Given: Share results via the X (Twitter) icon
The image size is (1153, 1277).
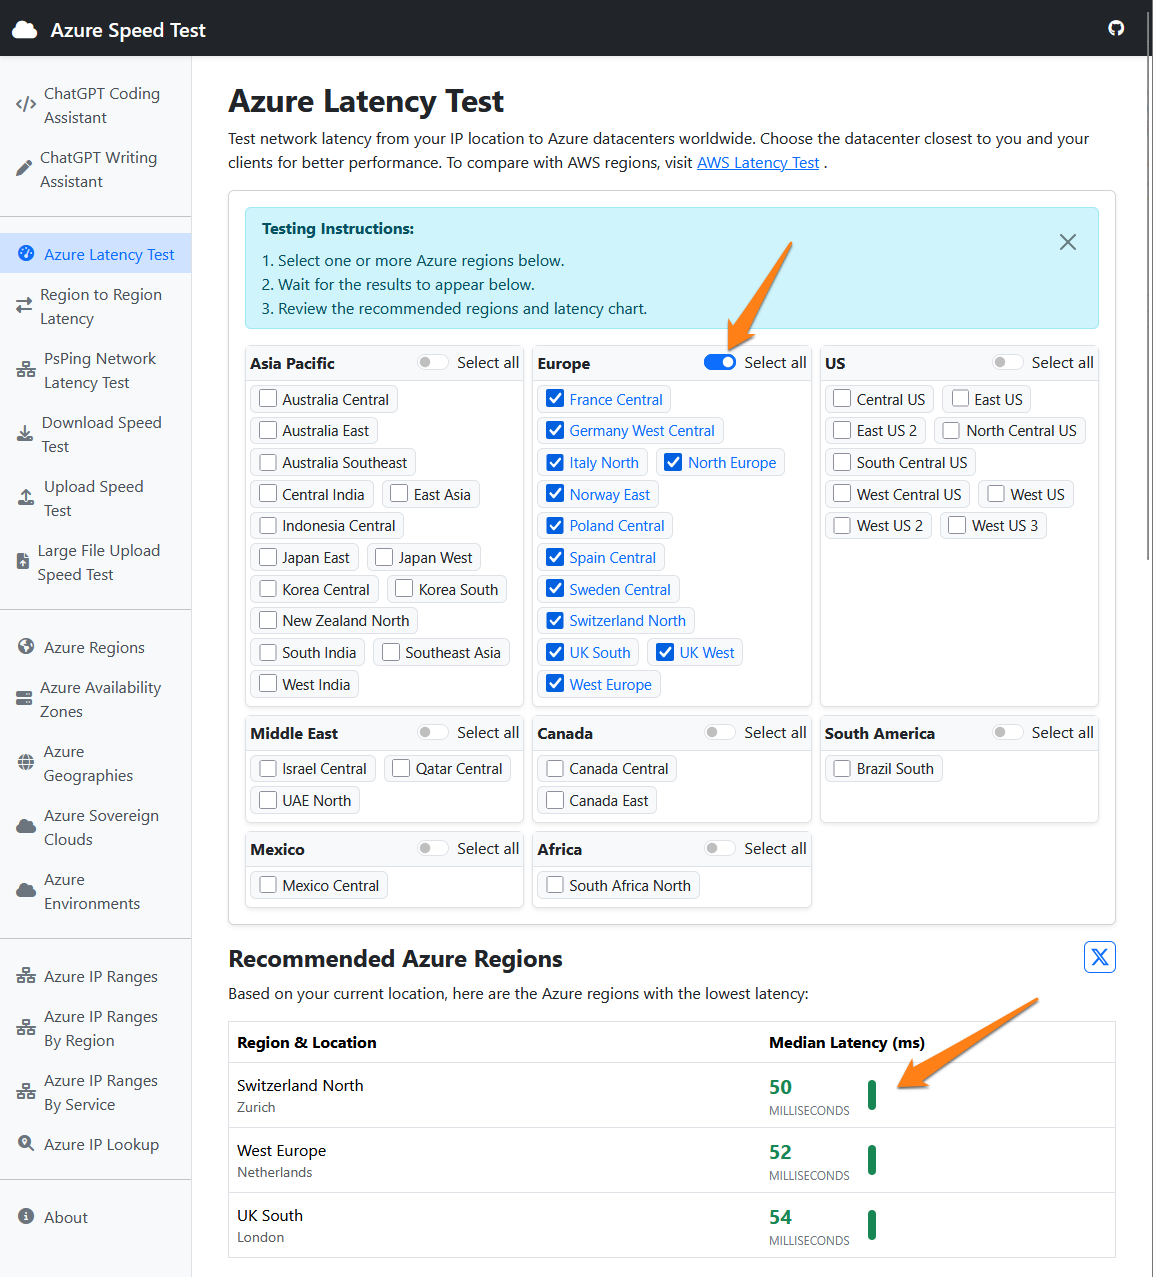Looking at the screenshot, I should point(1100,957).
